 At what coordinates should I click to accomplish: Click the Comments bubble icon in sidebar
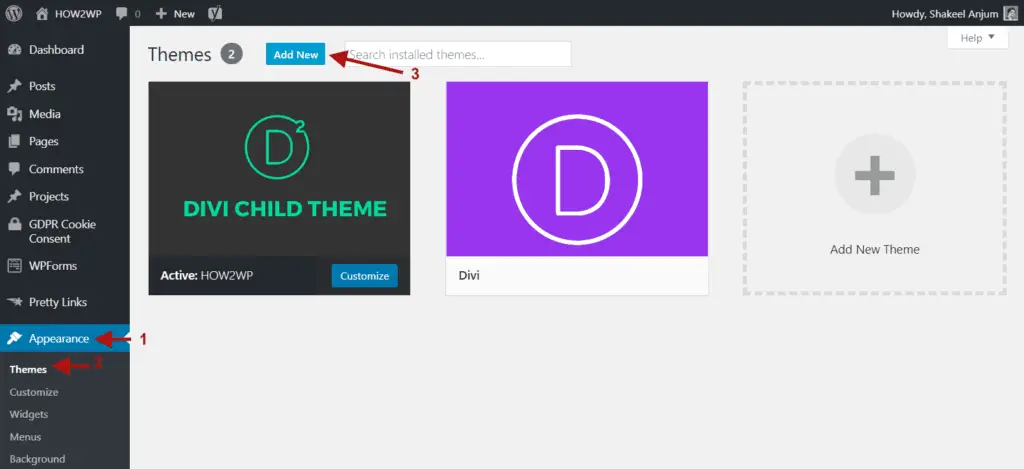point(14,169)
